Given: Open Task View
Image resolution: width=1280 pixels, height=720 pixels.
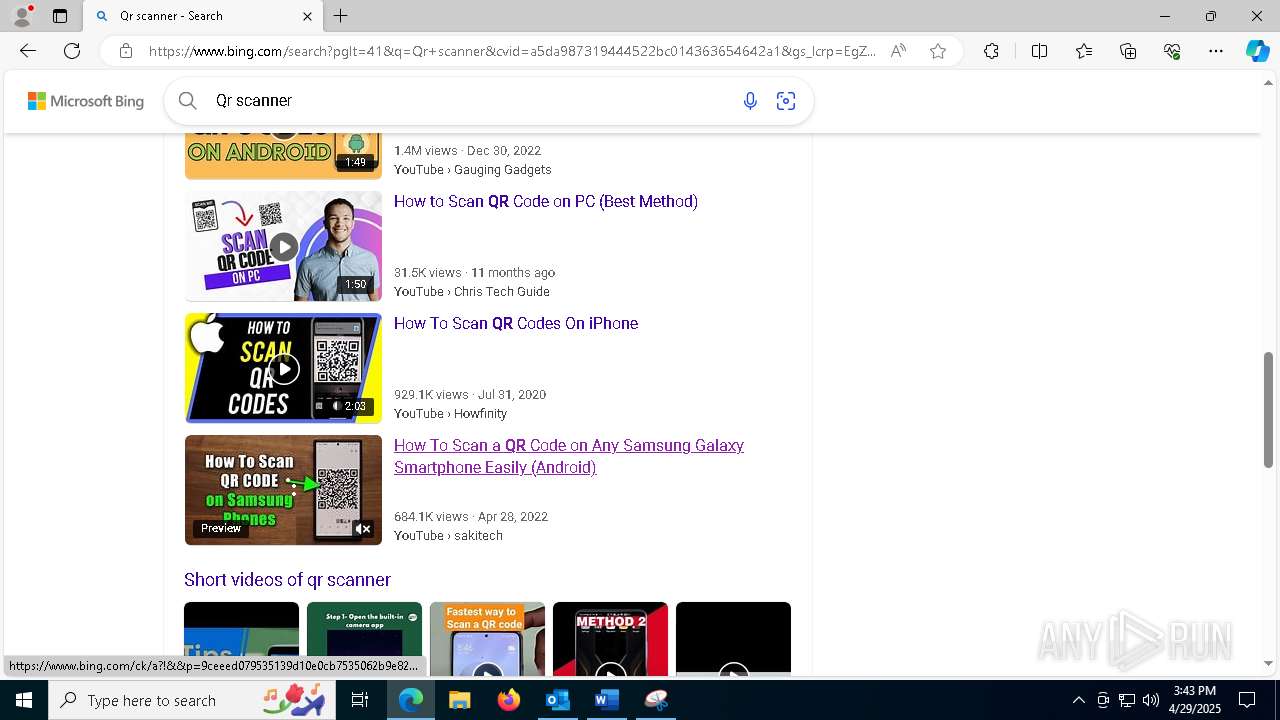Looking at the screenshot, I should coord(360,700).
